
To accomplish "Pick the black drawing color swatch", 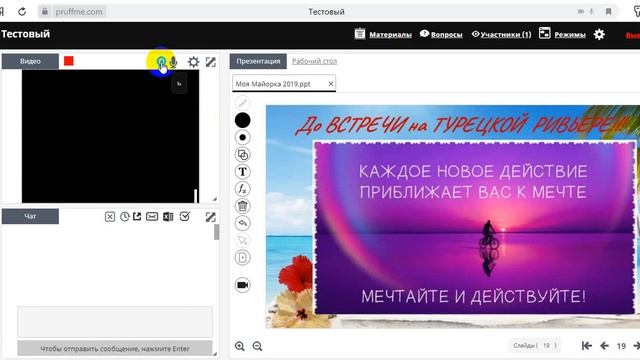I will tap(242, 120).
